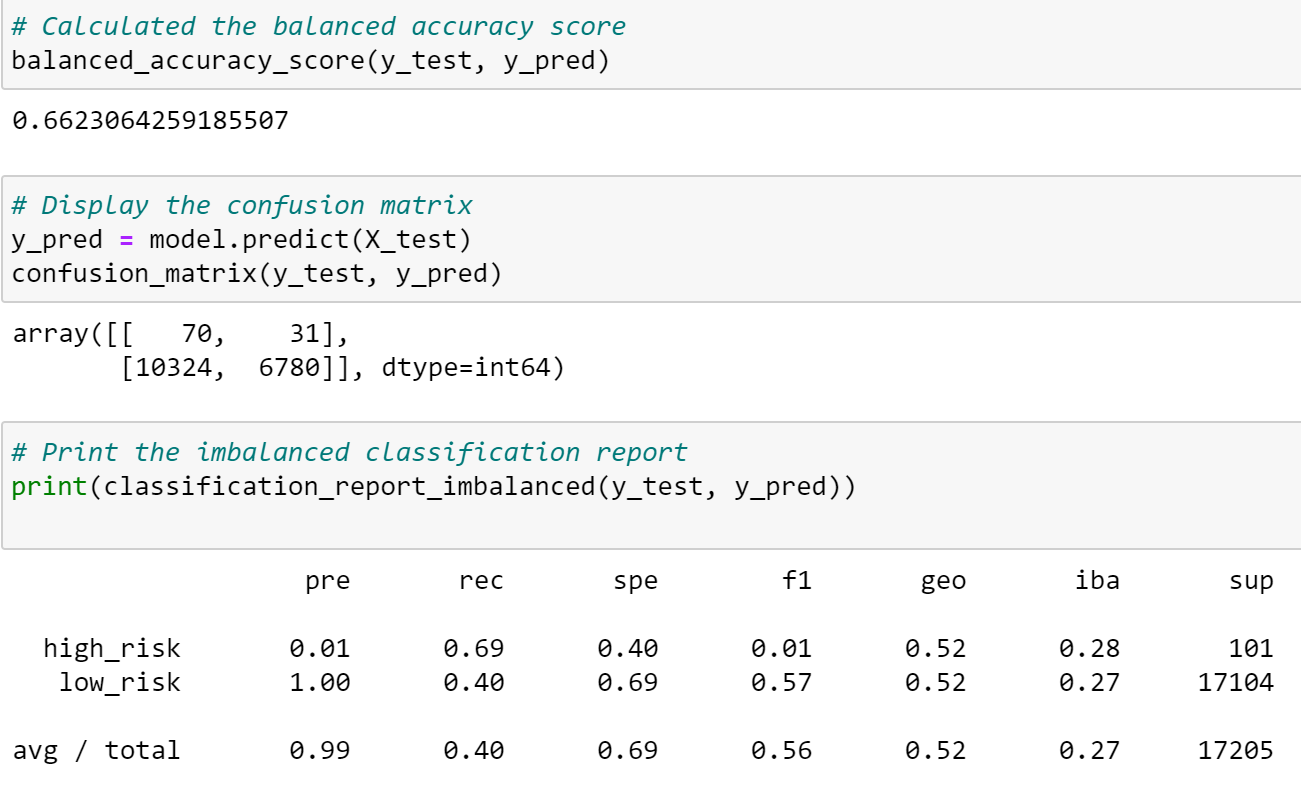Click the print(classification_report_imbalanced...) code line
The image size is (1301, 785).
click(434, 487)
